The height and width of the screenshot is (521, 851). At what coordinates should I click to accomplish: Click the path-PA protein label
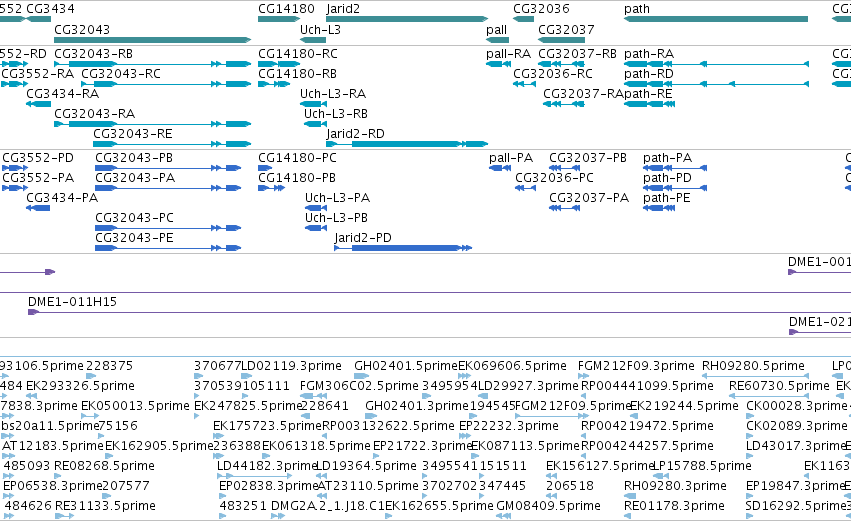coord(668,158)
